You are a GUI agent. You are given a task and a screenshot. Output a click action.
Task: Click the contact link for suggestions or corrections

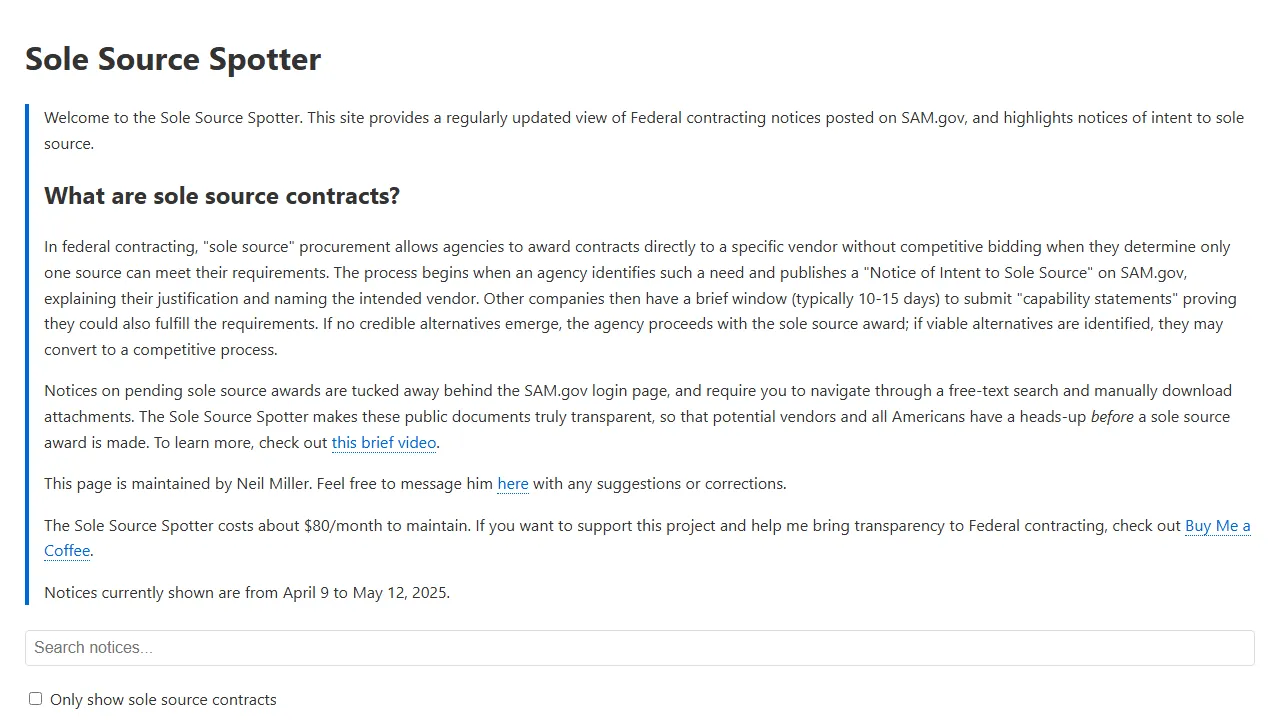point(512,483)
